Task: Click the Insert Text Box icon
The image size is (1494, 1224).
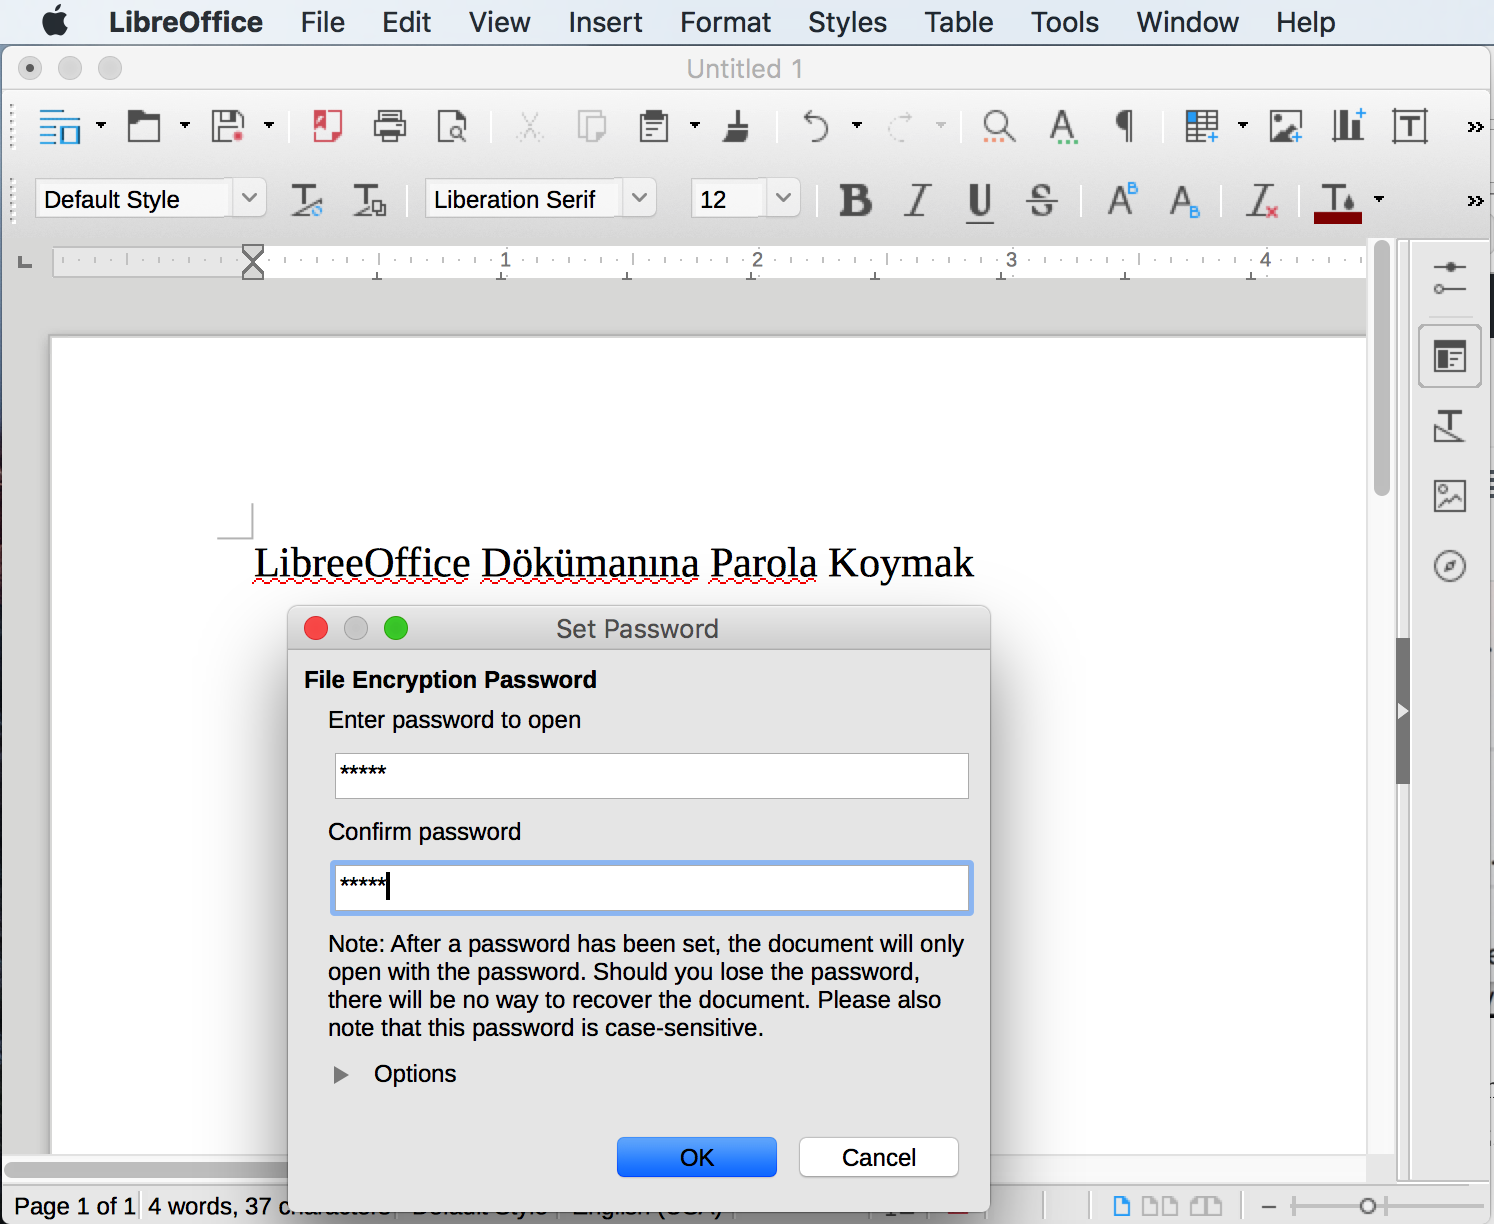Action: click(1410, 126)
